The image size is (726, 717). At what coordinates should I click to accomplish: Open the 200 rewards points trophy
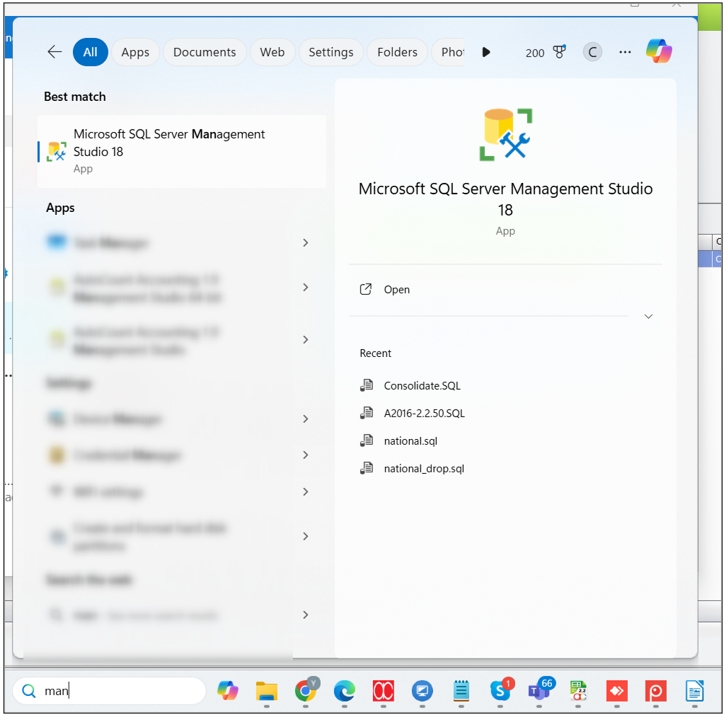click(x=545, y=52)
